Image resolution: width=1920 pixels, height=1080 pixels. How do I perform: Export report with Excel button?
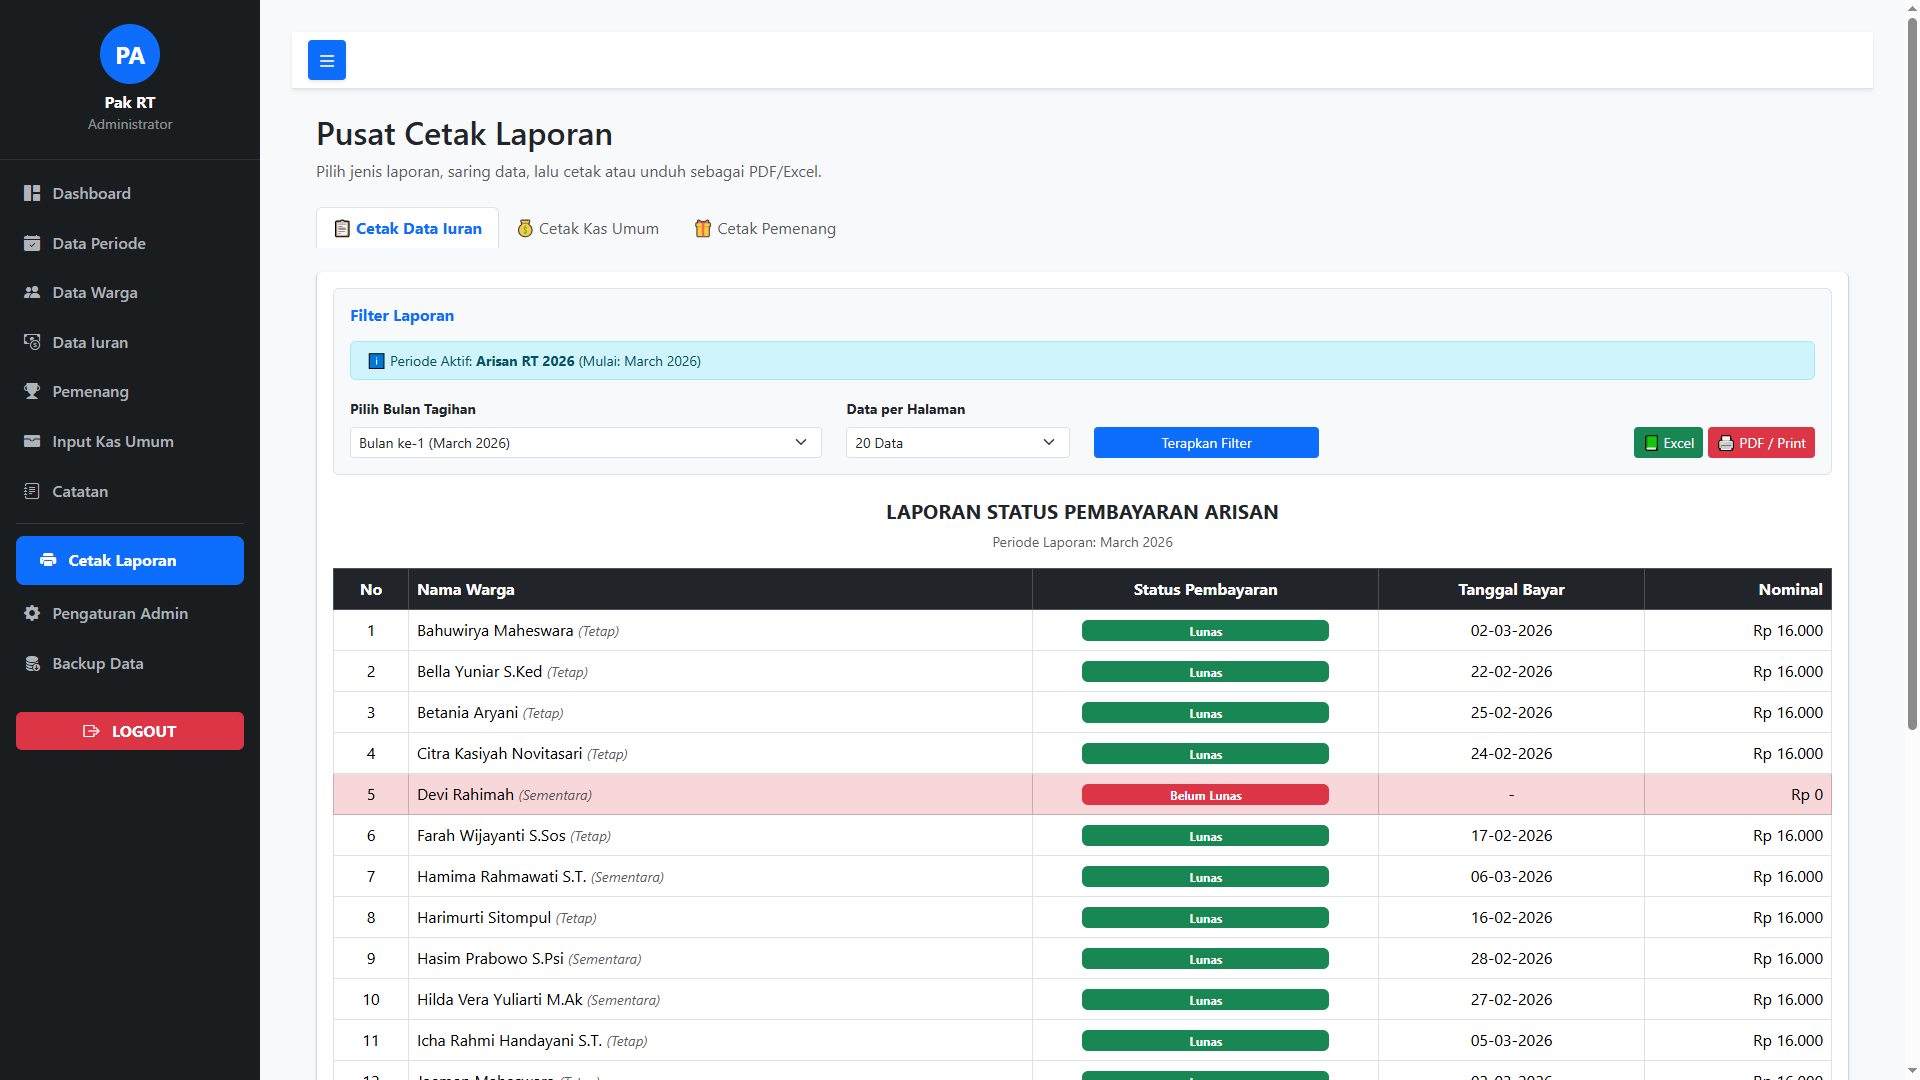pos(1668,443)
